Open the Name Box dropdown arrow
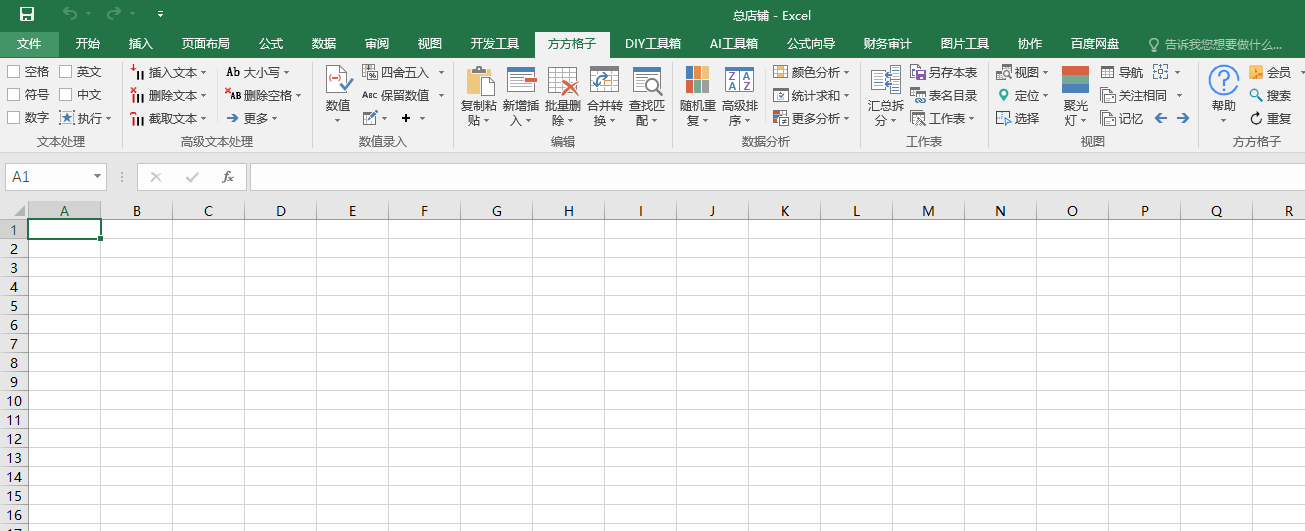This screenshot has width=1305, height=531. (x=97, y=177)
